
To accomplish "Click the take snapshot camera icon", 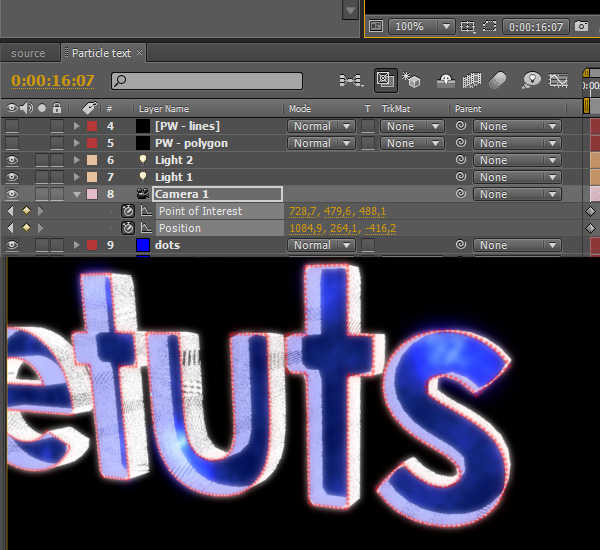I will pos(581,26).
